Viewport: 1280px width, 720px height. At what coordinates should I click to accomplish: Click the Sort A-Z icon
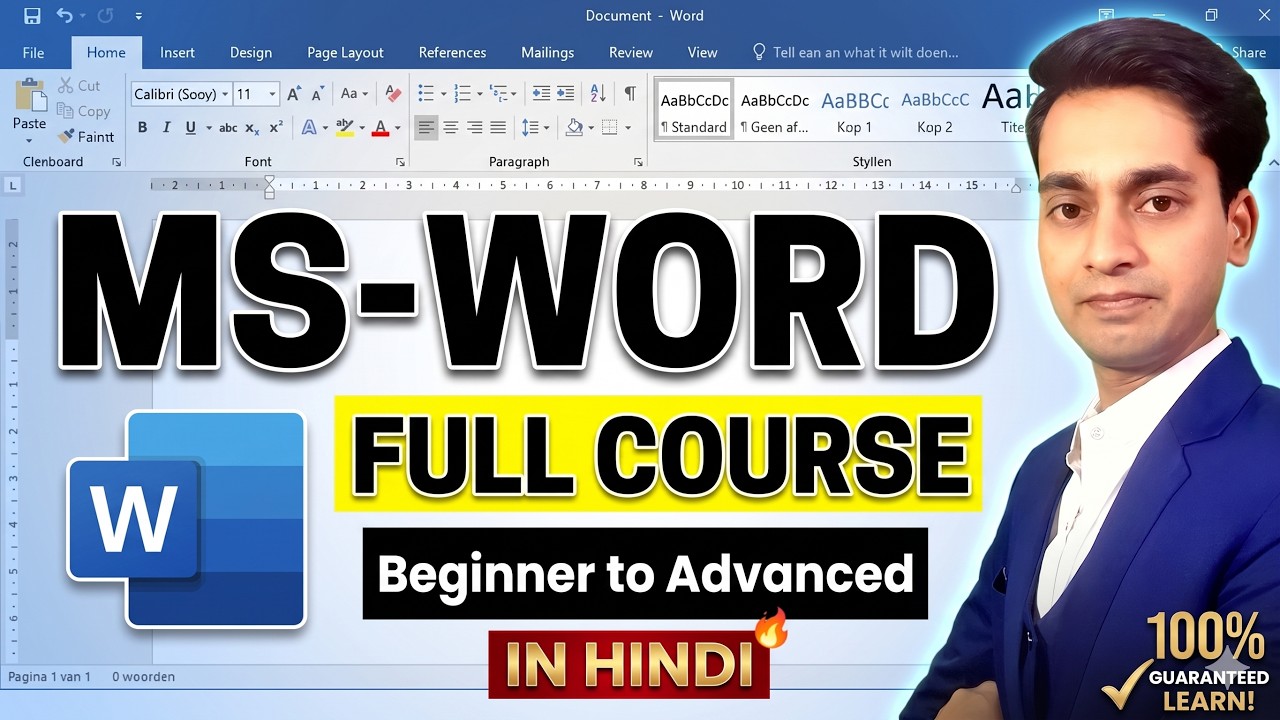(598, 94)
